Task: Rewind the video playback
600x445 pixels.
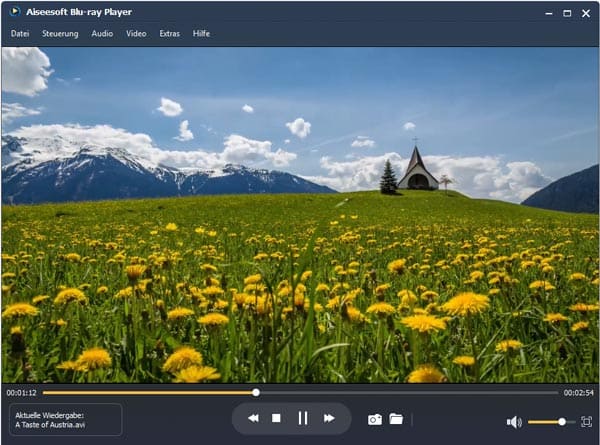Action: tap(254, 418)
